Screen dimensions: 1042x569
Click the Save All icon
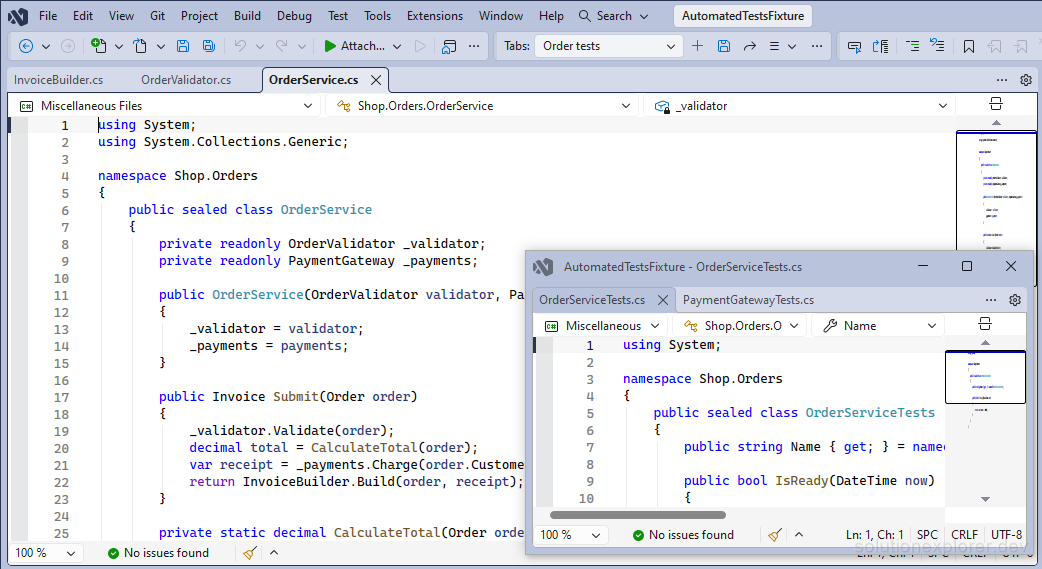(x=209, y=46)
